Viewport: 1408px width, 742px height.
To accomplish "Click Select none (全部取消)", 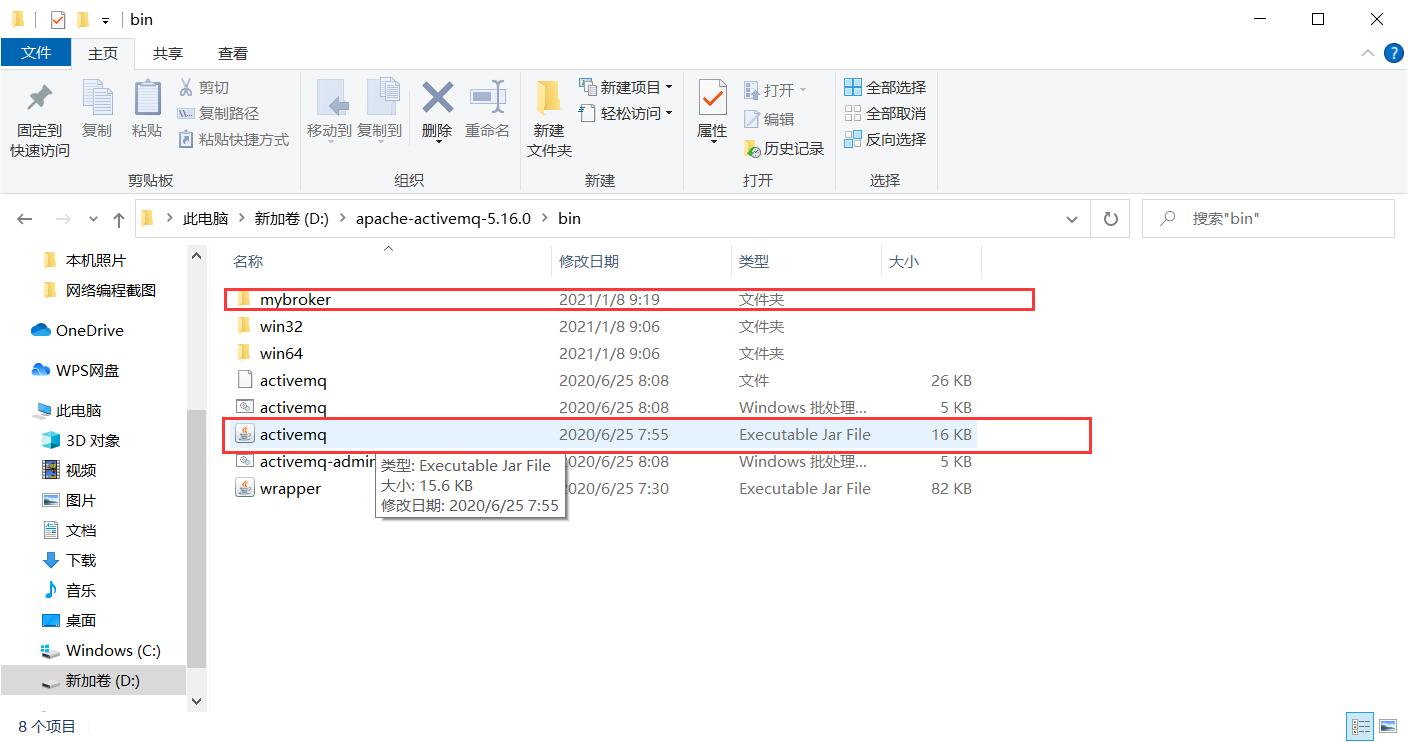I will [885, 114].
